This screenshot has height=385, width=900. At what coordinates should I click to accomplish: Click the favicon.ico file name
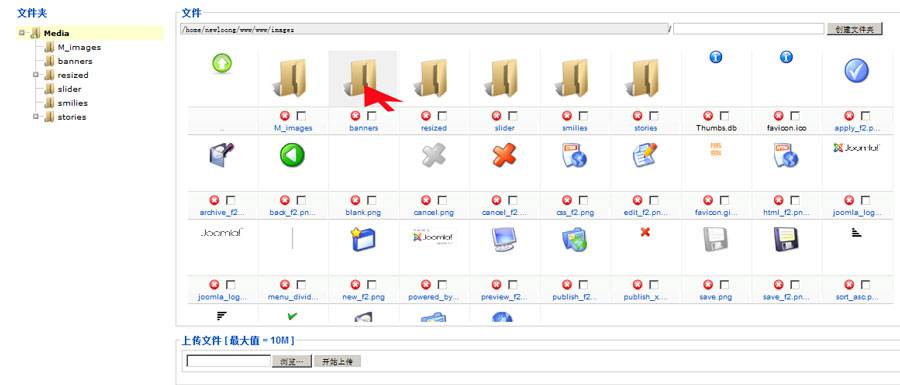pyautogui.click(x=786, y=129)
